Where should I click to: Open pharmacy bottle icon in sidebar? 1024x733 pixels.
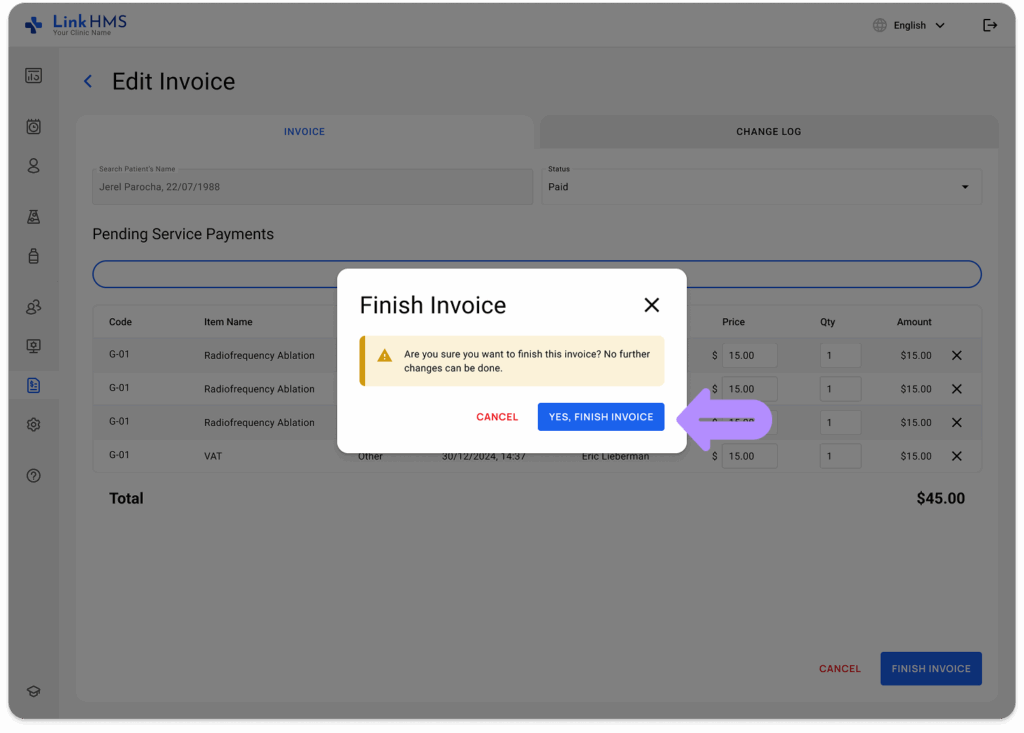coord(33,255)
